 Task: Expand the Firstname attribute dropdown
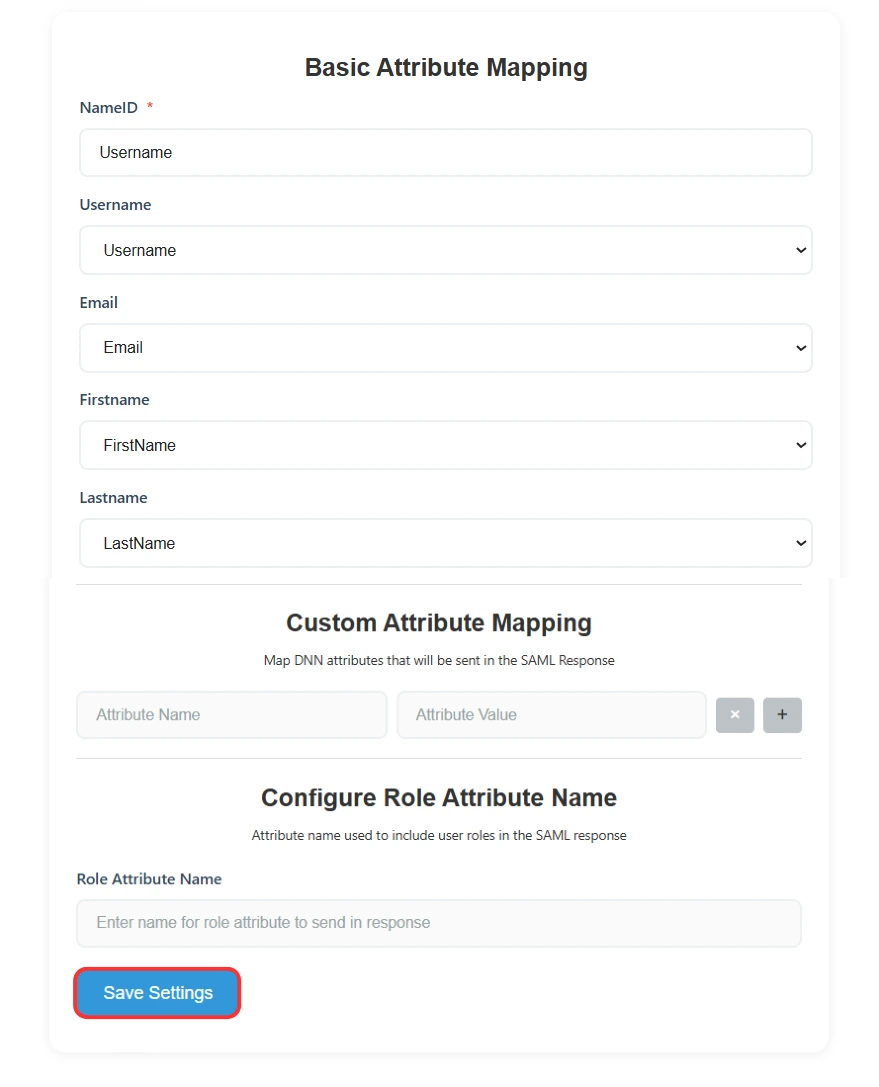pos(445,445)
